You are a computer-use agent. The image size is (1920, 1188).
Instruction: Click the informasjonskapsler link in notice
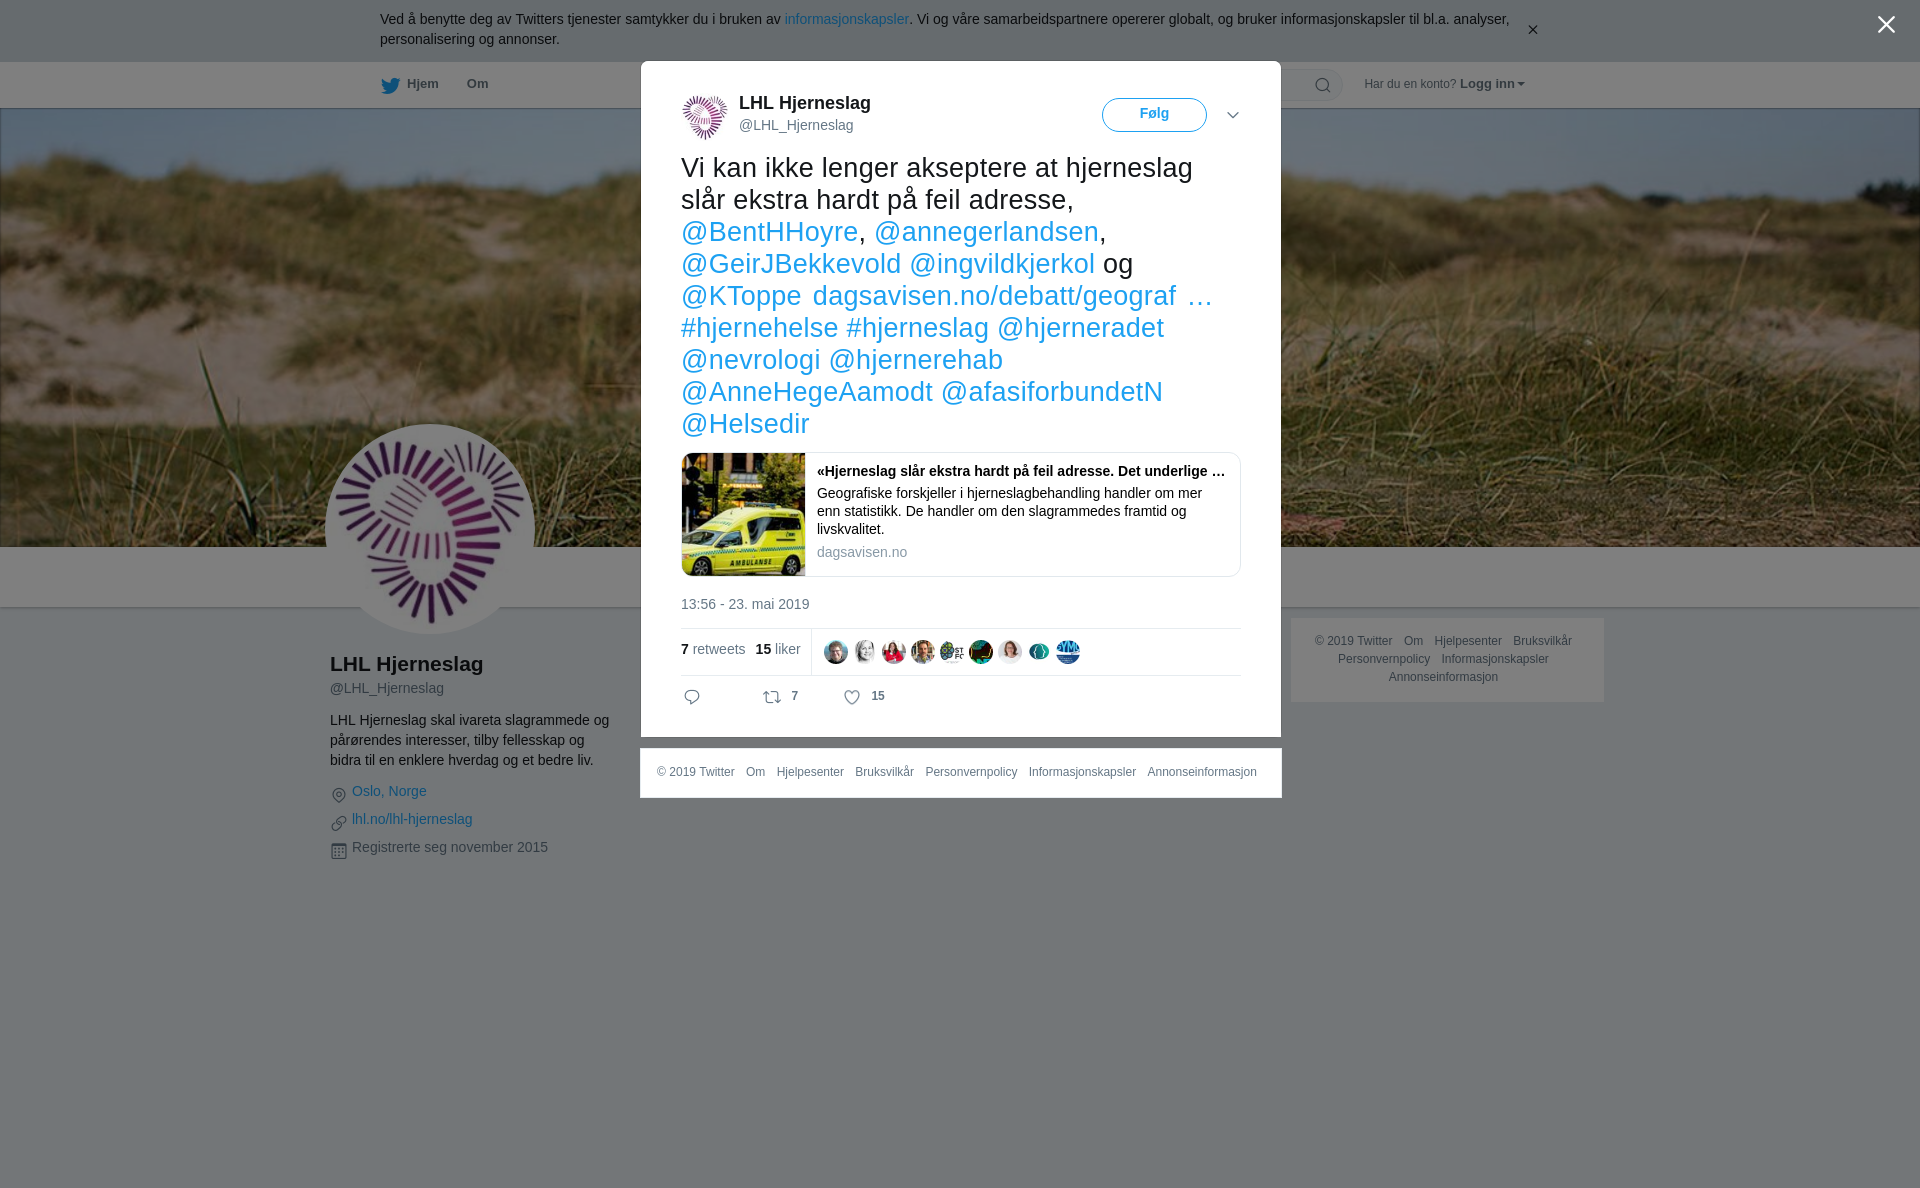coord(846,19)
